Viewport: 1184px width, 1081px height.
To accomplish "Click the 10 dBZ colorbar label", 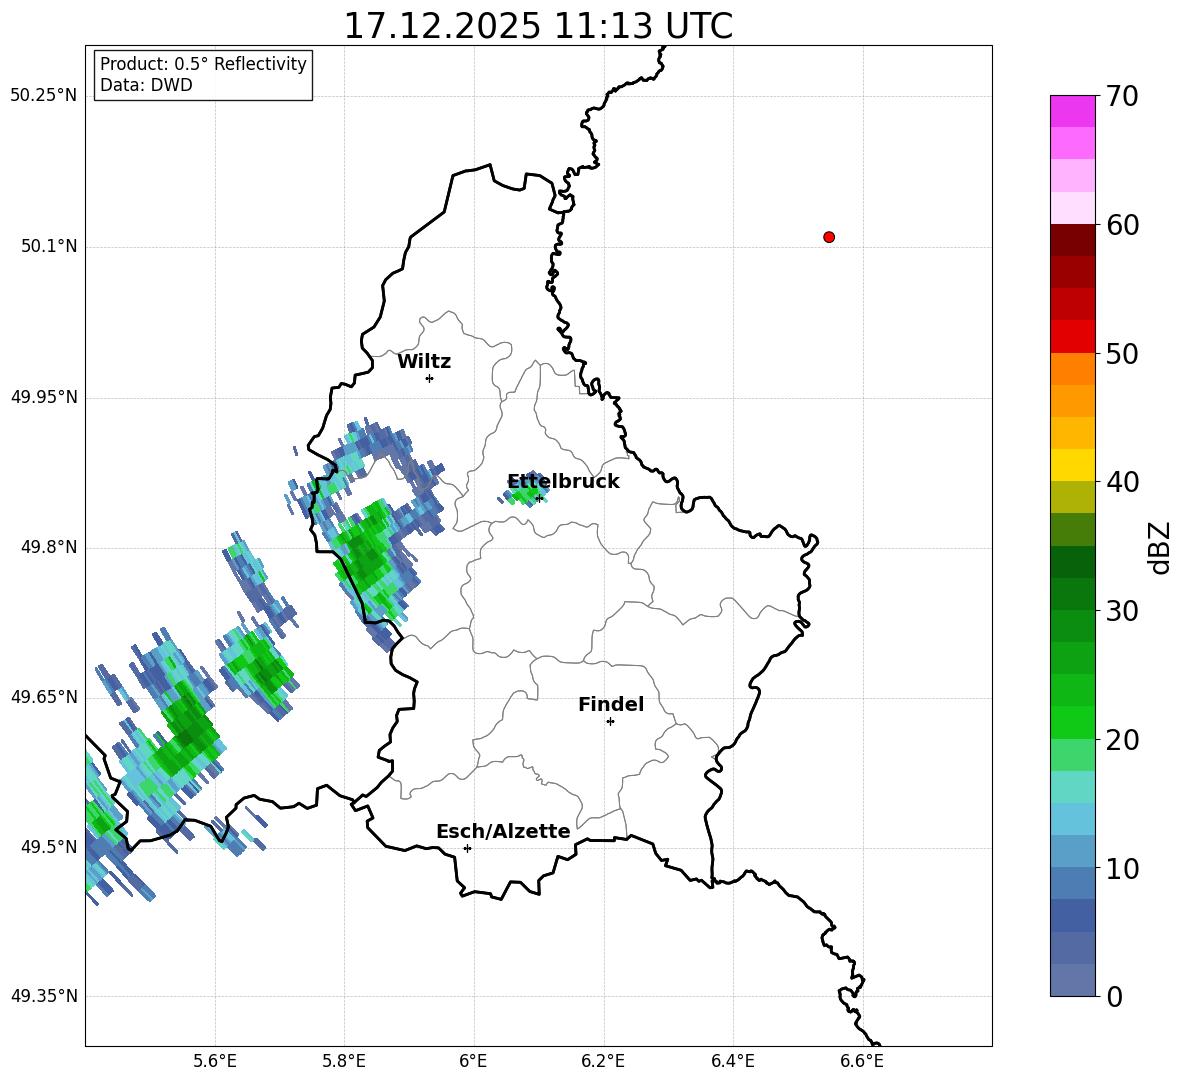I will [1122, 868].
